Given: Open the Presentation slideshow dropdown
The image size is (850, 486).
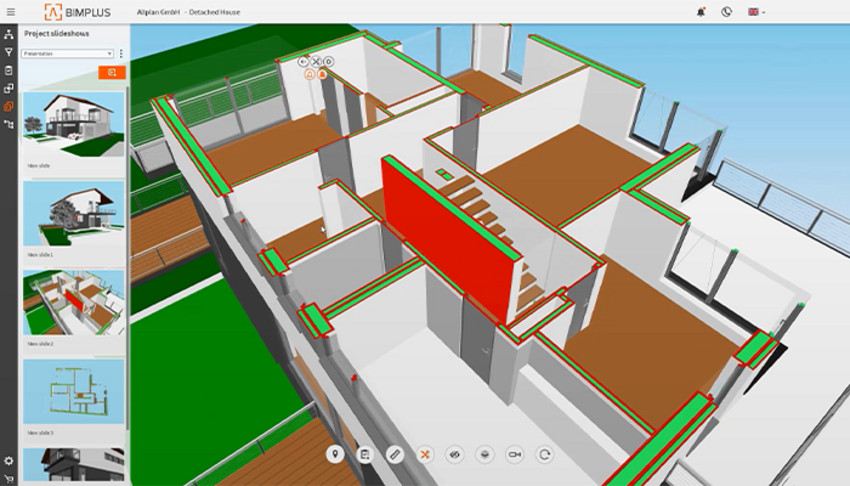Looking at the screenshot, I should 67,53.
